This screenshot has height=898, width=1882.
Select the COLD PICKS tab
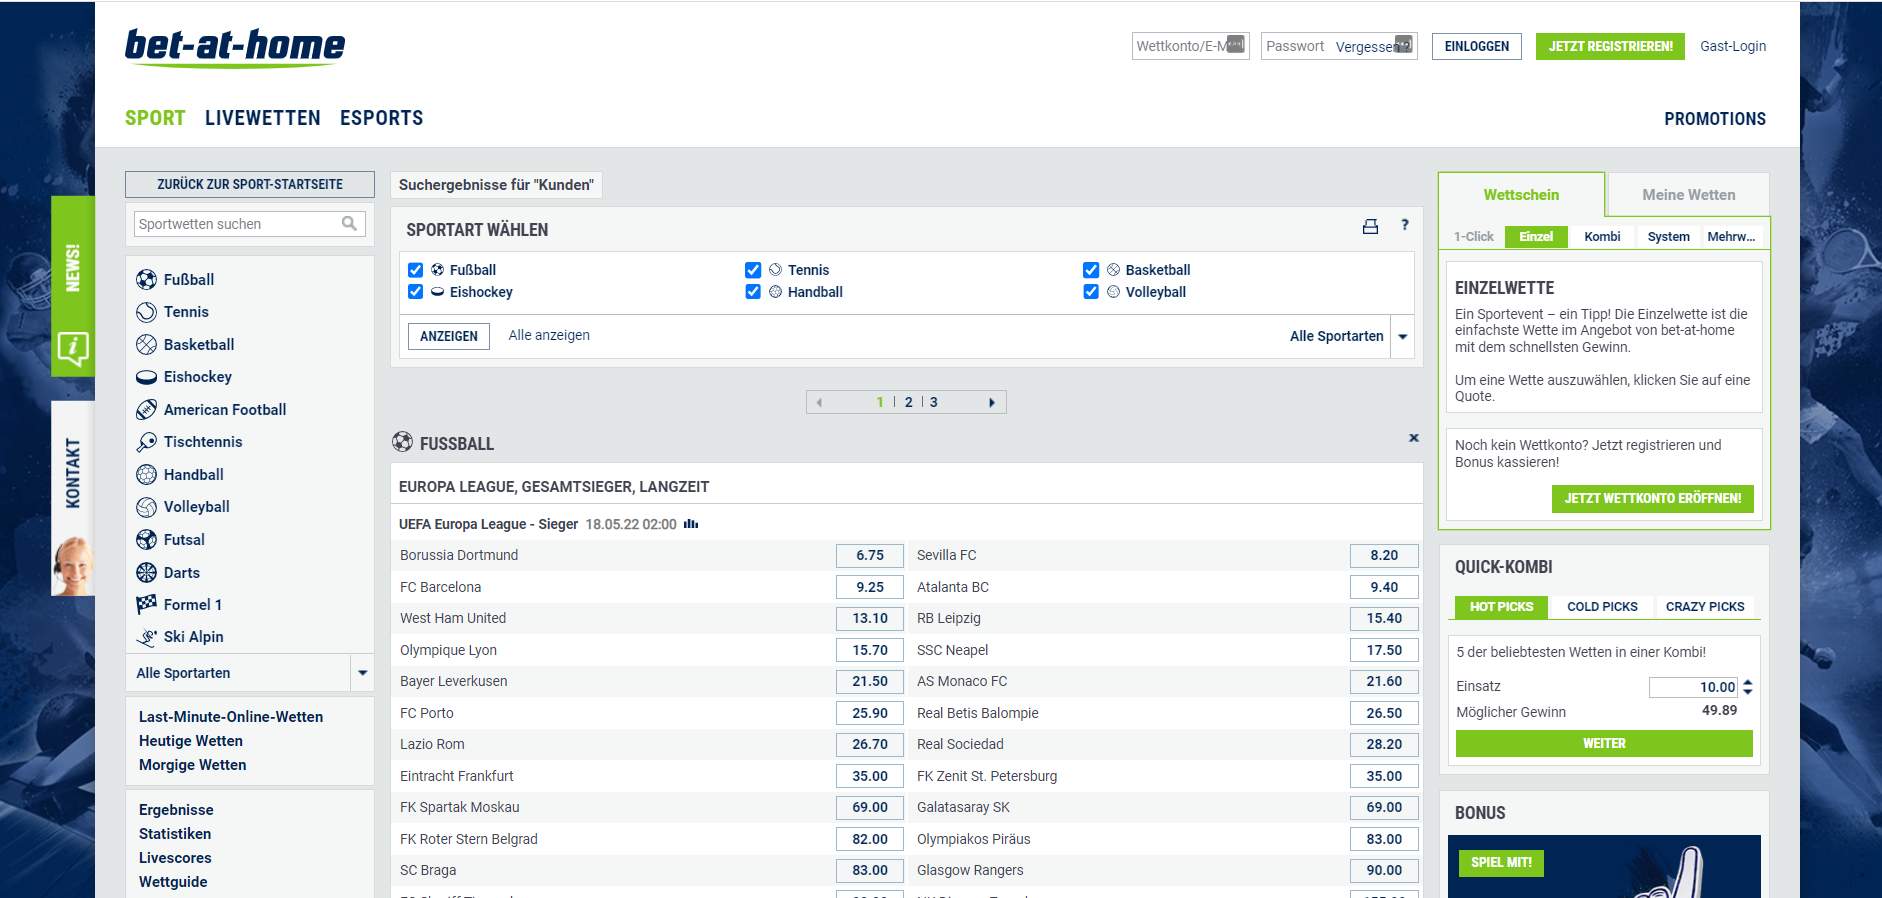coord(1602,607)
